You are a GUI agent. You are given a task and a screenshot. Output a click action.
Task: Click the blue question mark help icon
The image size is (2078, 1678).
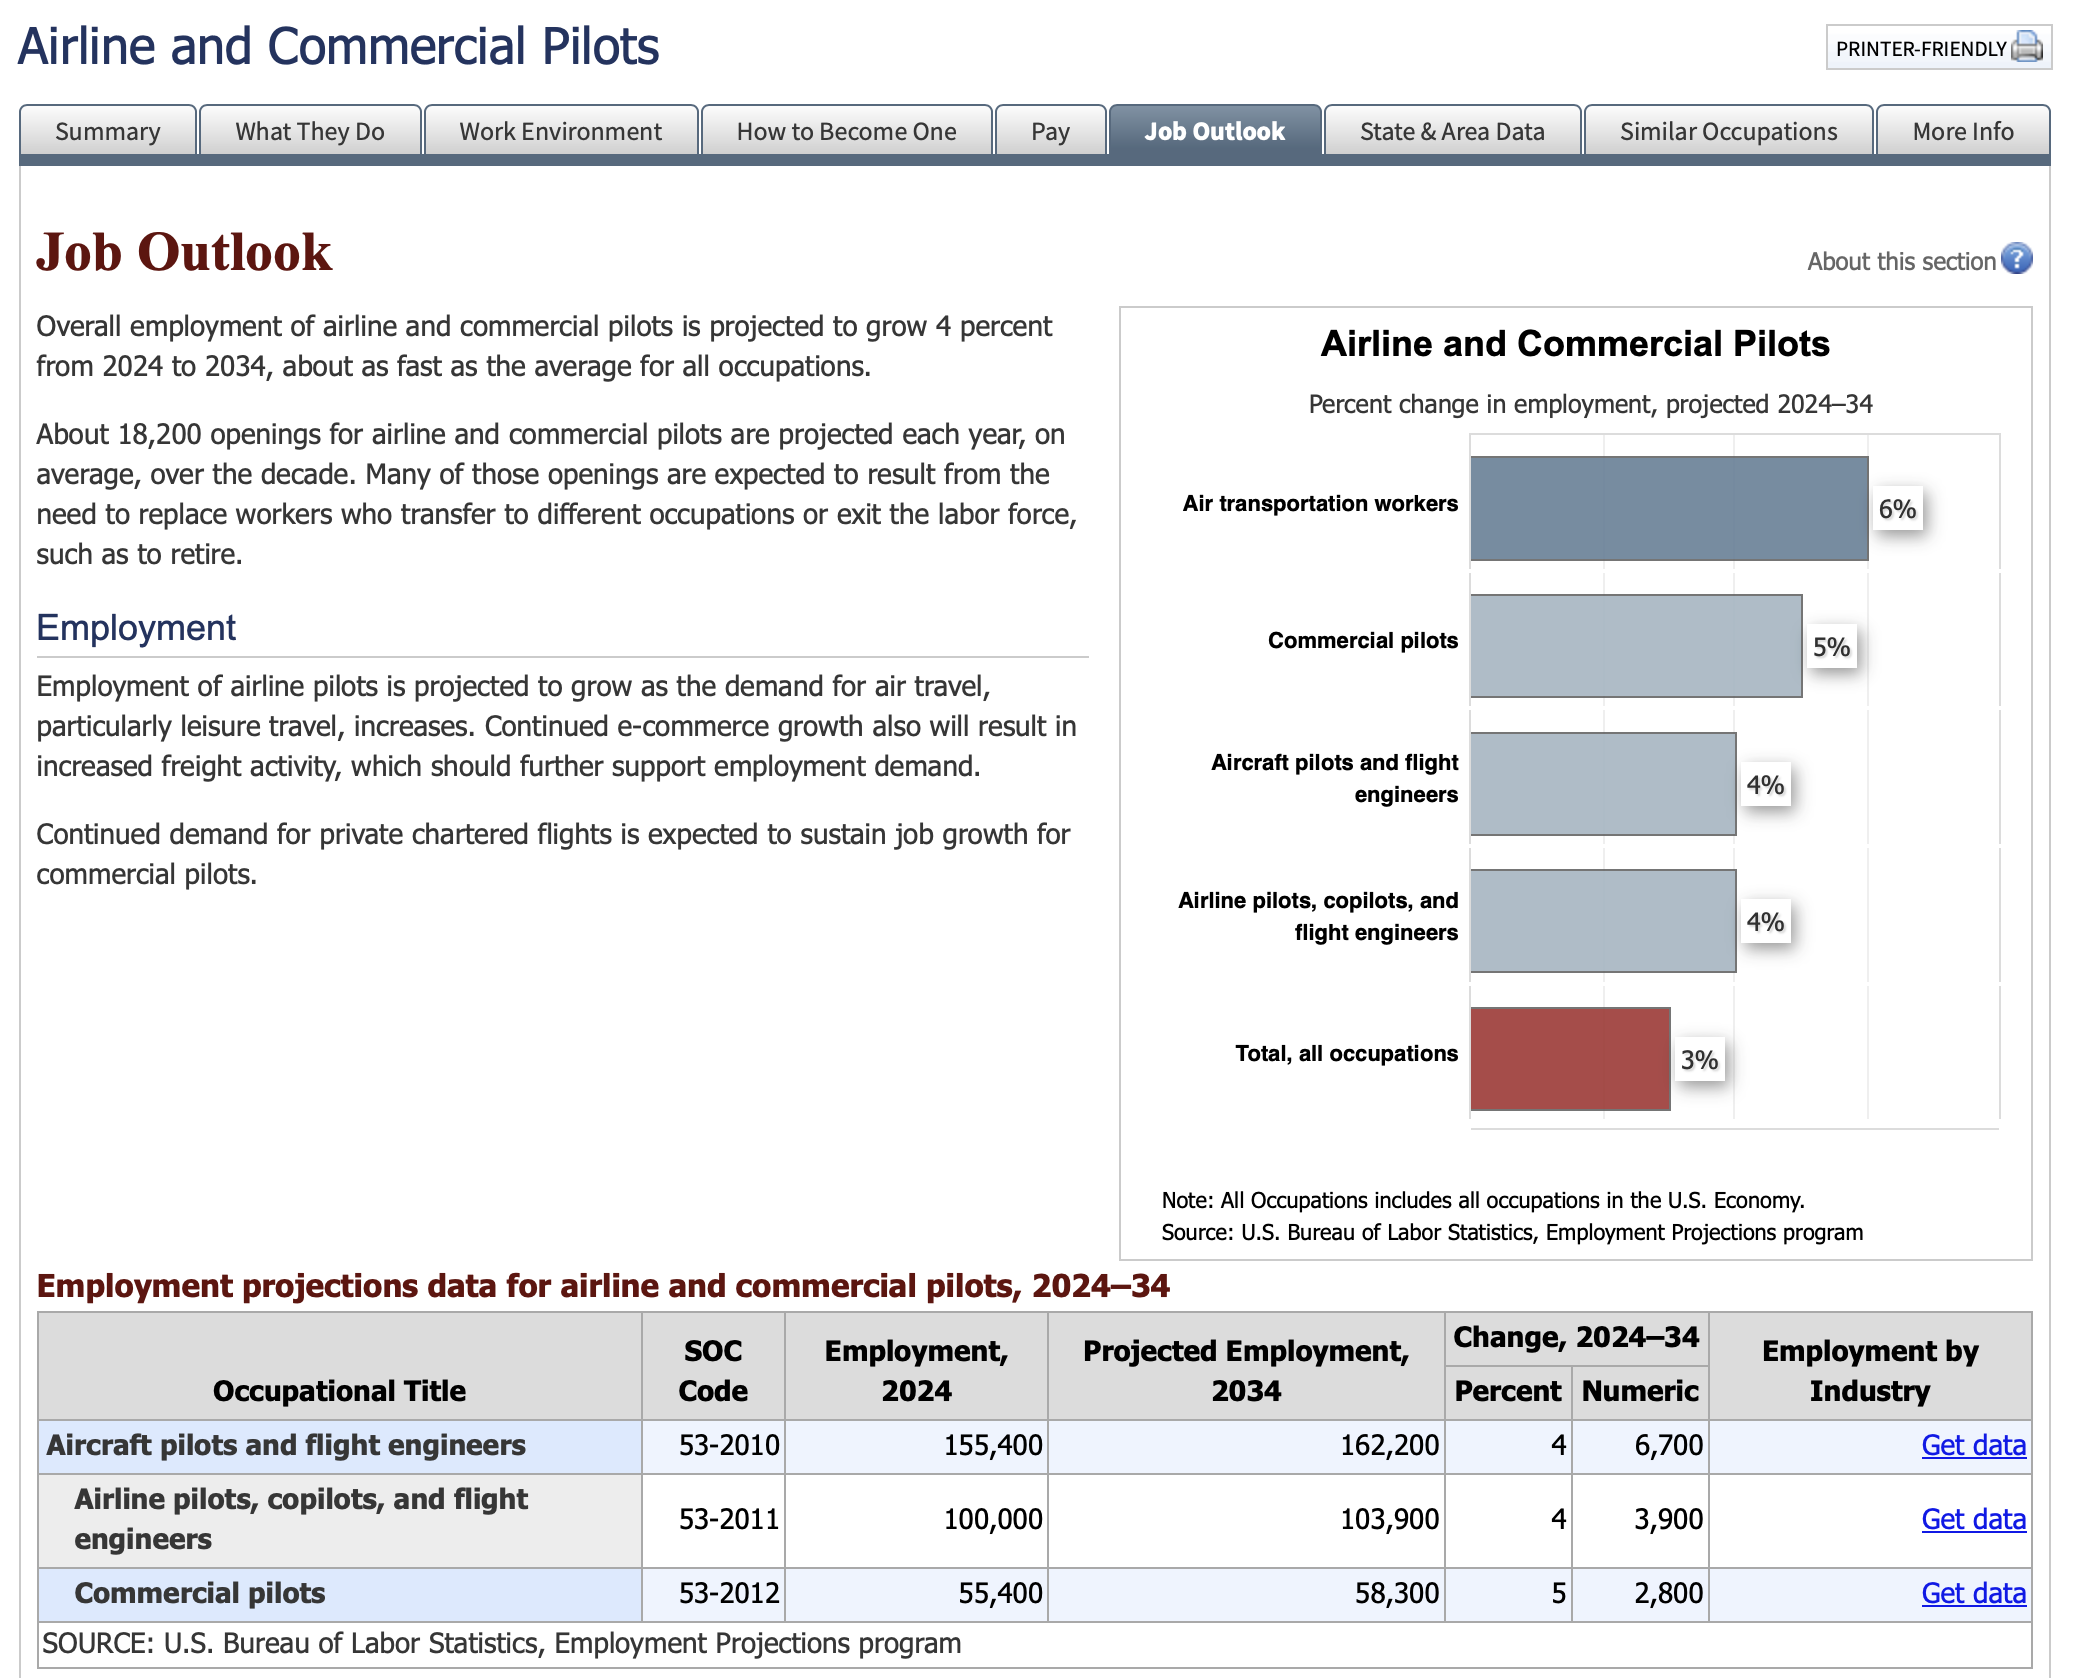click(2017, 259)
